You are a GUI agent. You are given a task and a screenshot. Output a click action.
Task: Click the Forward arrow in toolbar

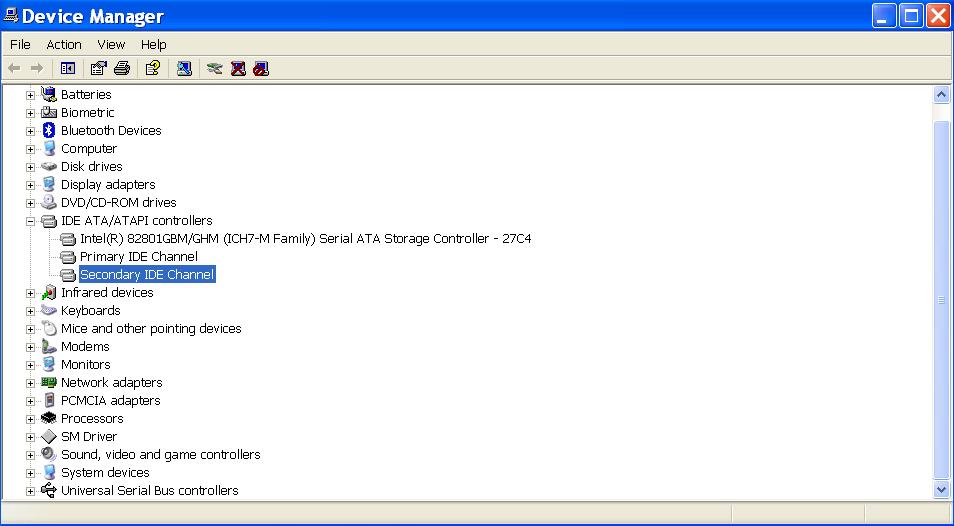point(37,69)
